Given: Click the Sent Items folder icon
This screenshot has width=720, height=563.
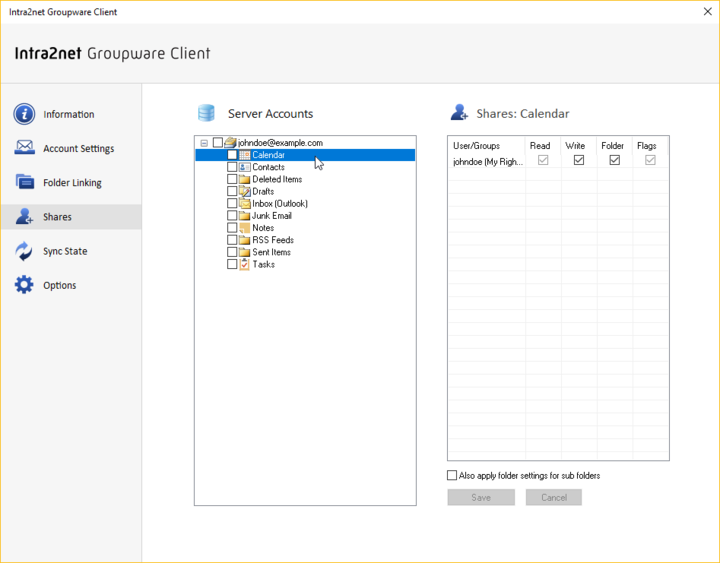Looking at the screenshot, I should (x=245, y=252).
